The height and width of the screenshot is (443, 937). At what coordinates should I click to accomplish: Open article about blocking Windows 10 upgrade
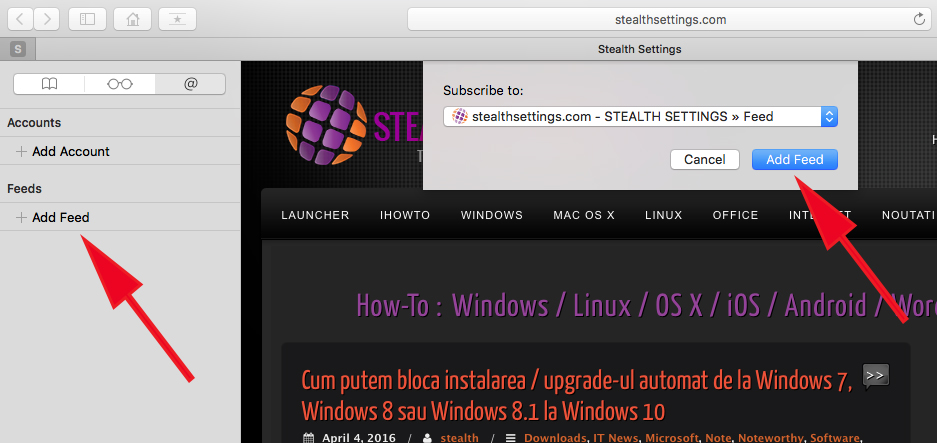pos(577,395)
